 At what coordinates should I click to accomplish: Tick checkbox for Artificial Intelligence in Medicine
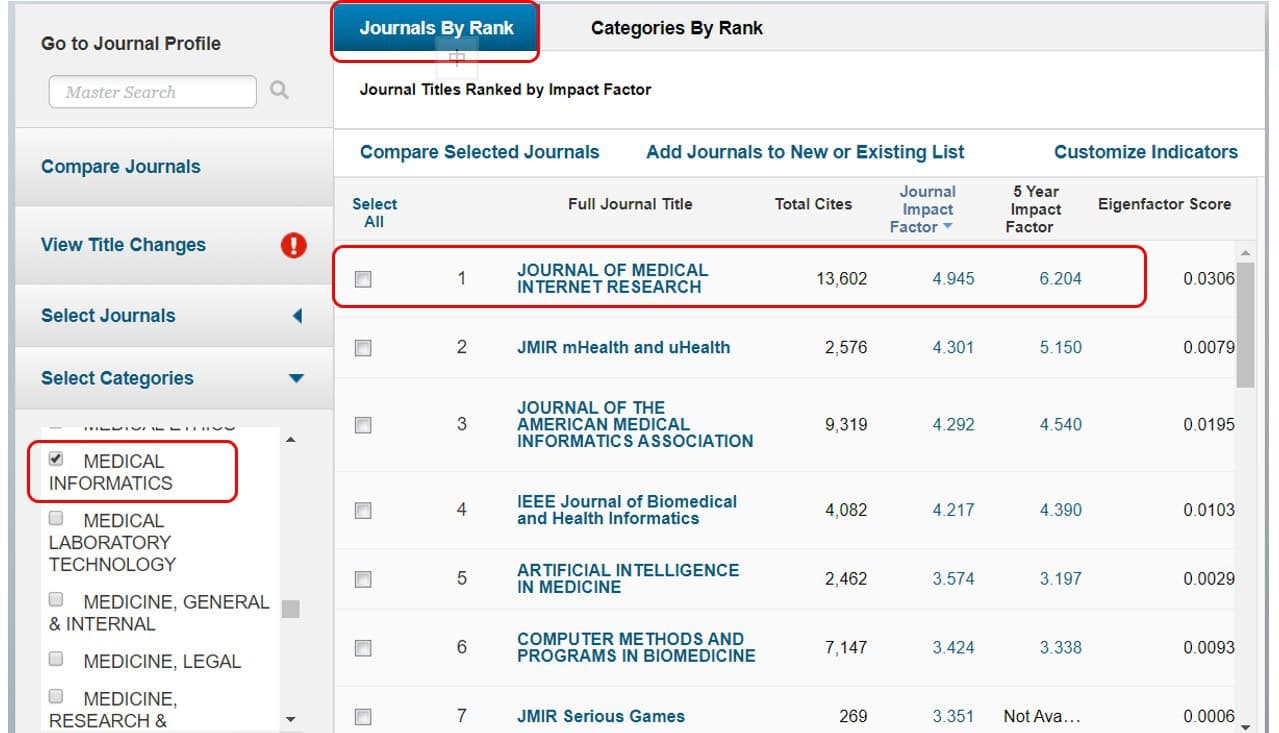point(363,579)
